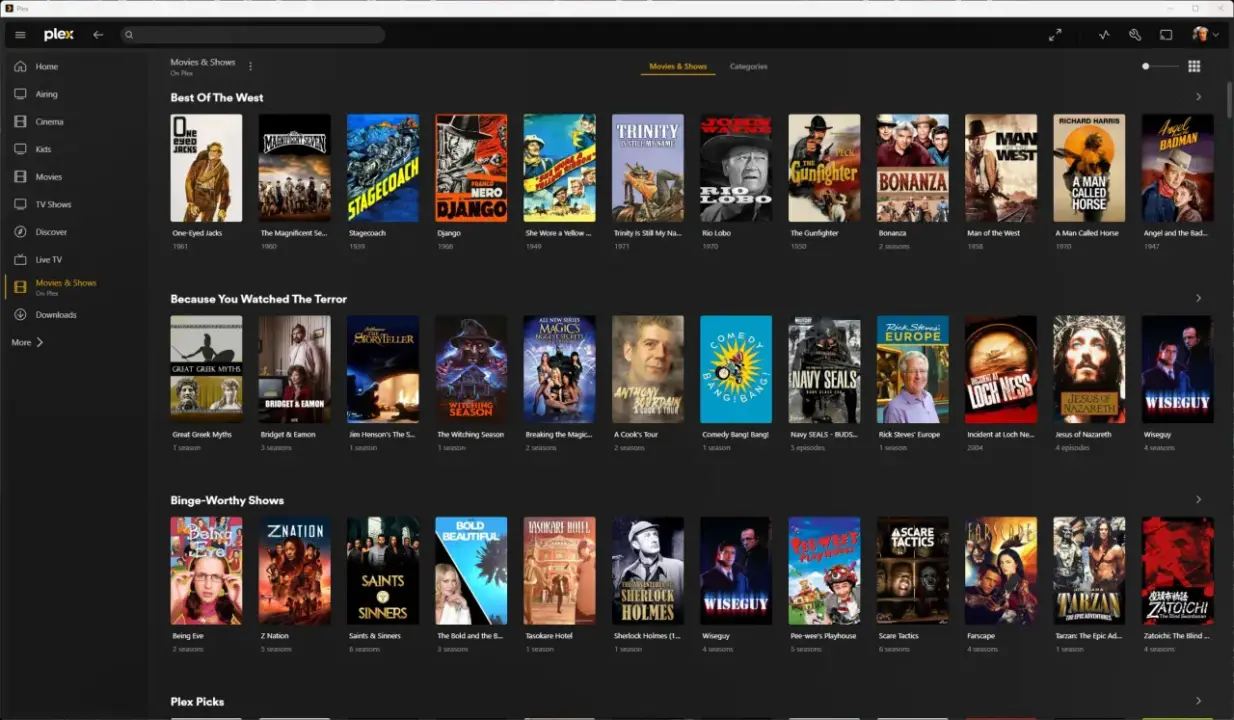Expand Best Of The West row arrow
The width and height of the screenshot is (1234, 720).
coord(1199,97)
